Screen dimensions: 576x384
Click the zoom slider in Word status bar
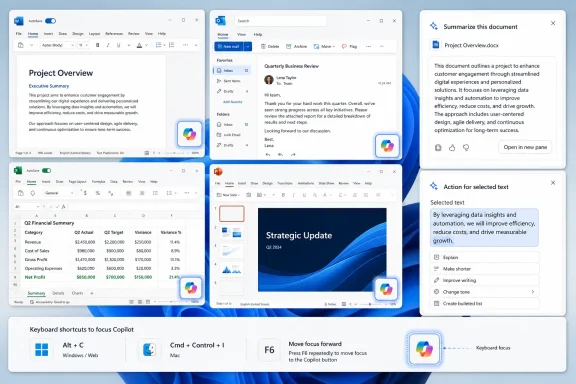[x=173, y=153]
